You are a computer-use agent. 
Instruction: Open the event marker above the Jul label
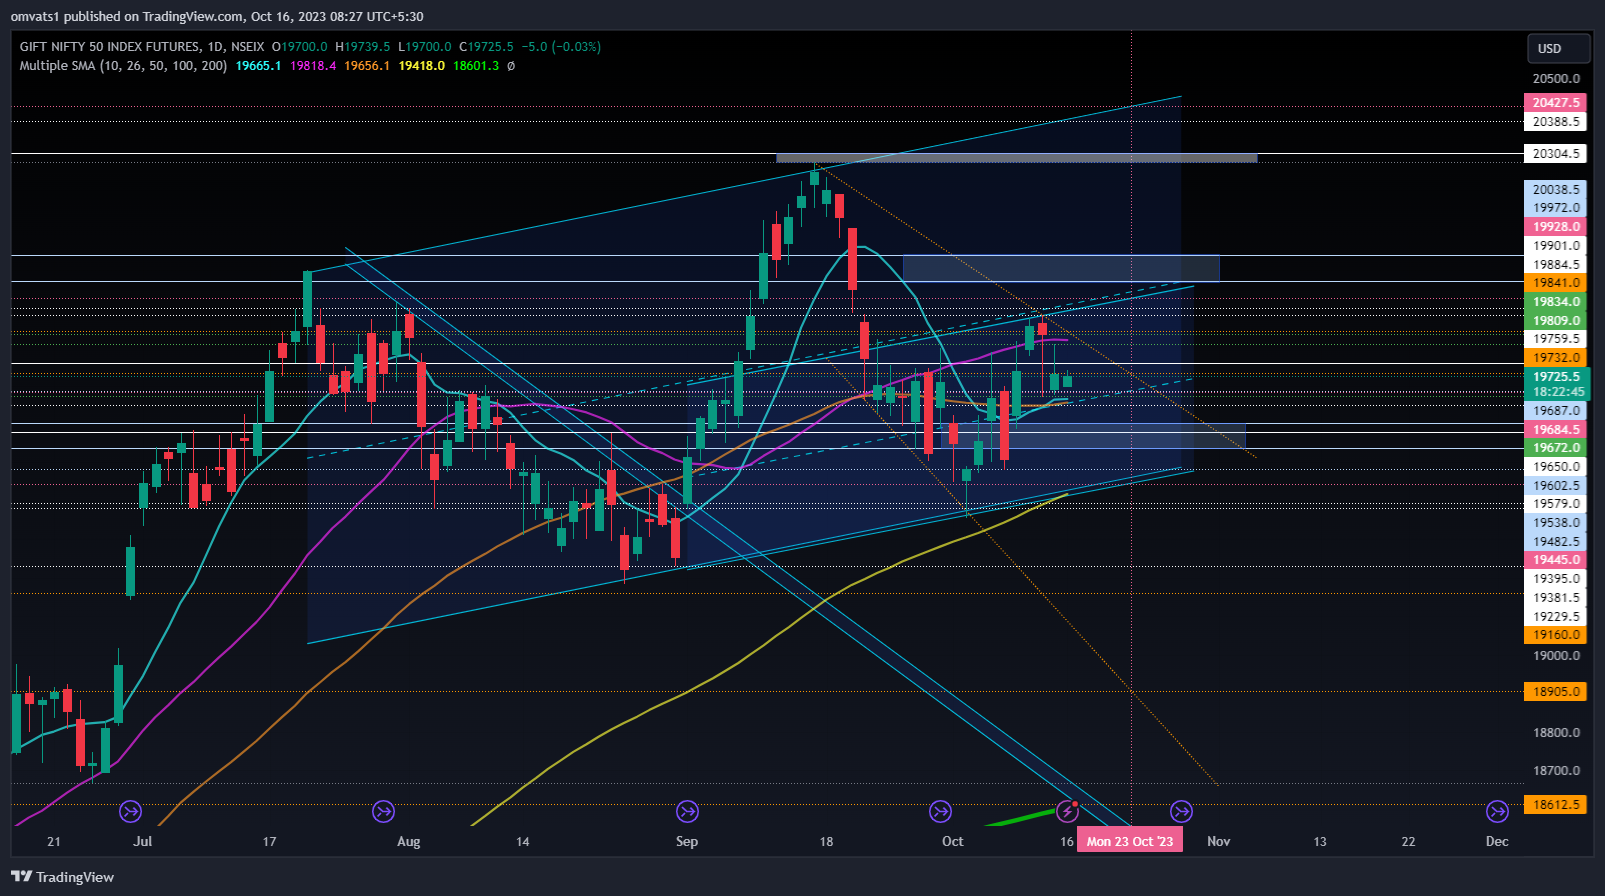(x=131, y=811)
